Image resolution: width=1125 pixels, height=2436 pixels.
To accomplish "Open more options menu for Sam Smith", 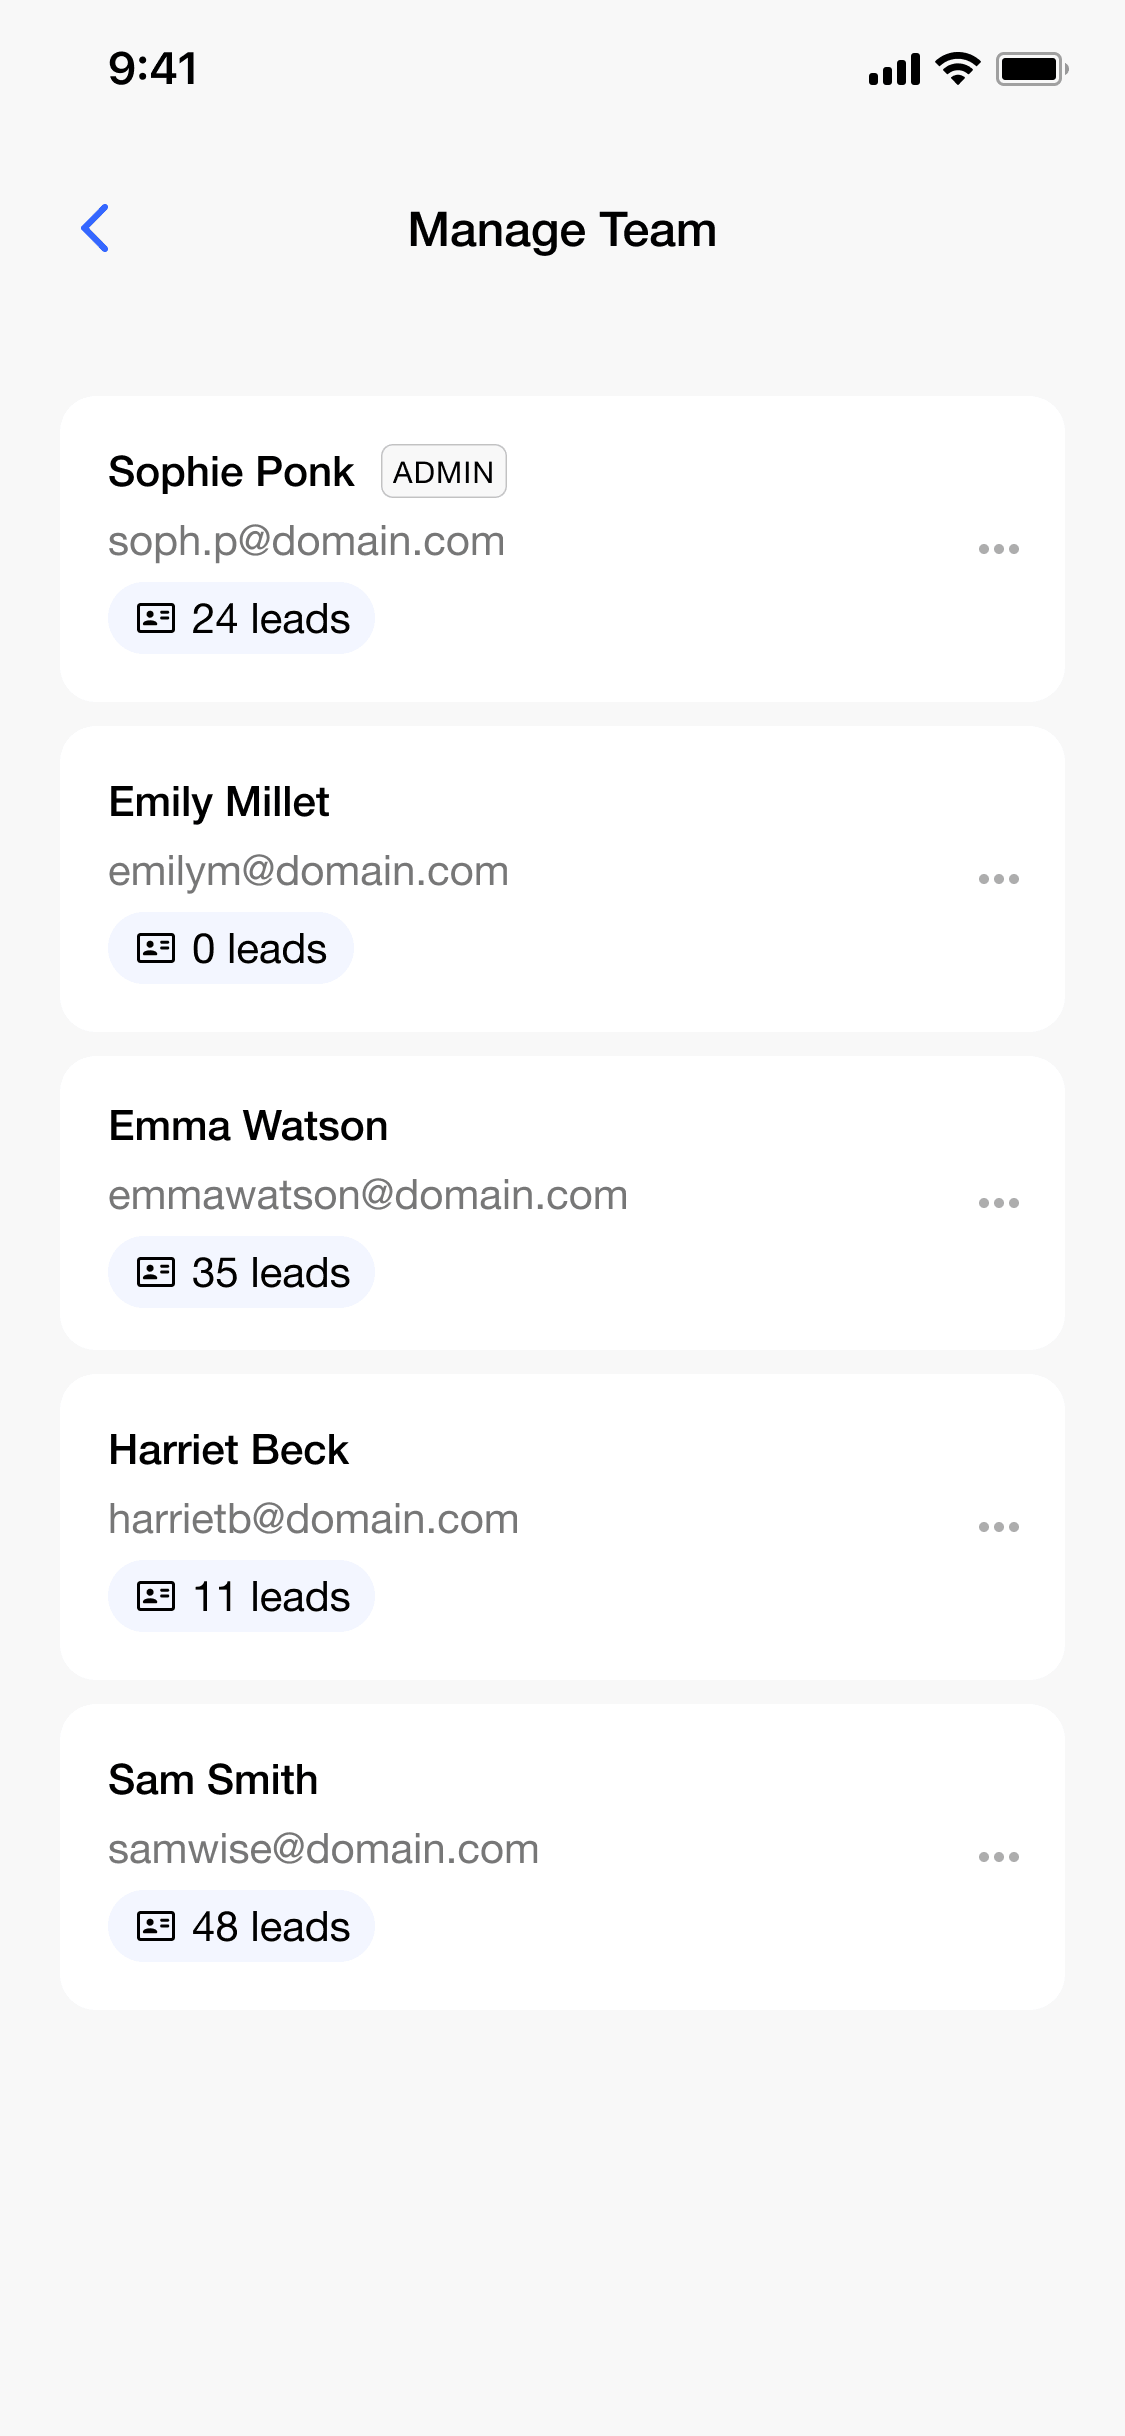I will (x=998, y=1857).
